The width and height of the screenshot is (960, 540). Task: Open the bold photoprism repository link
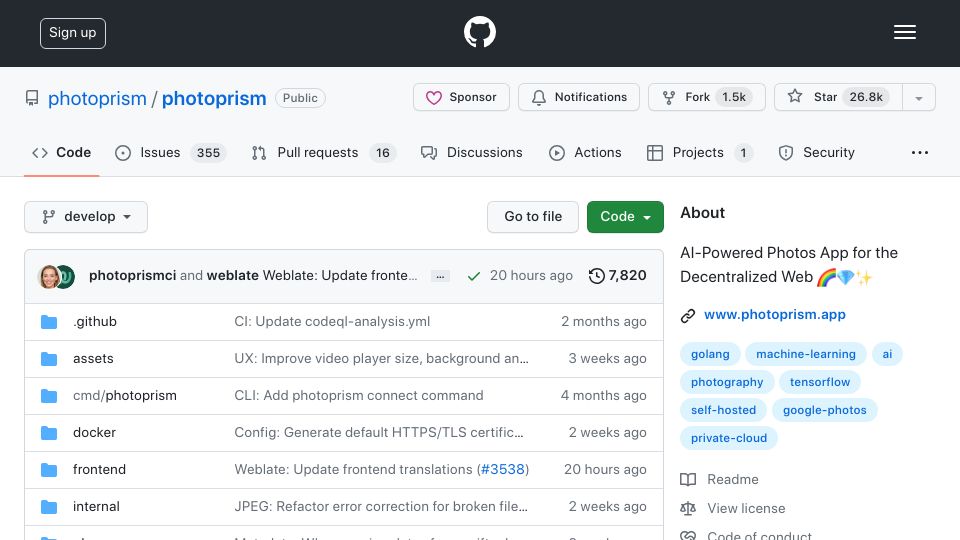coord(214,98)
